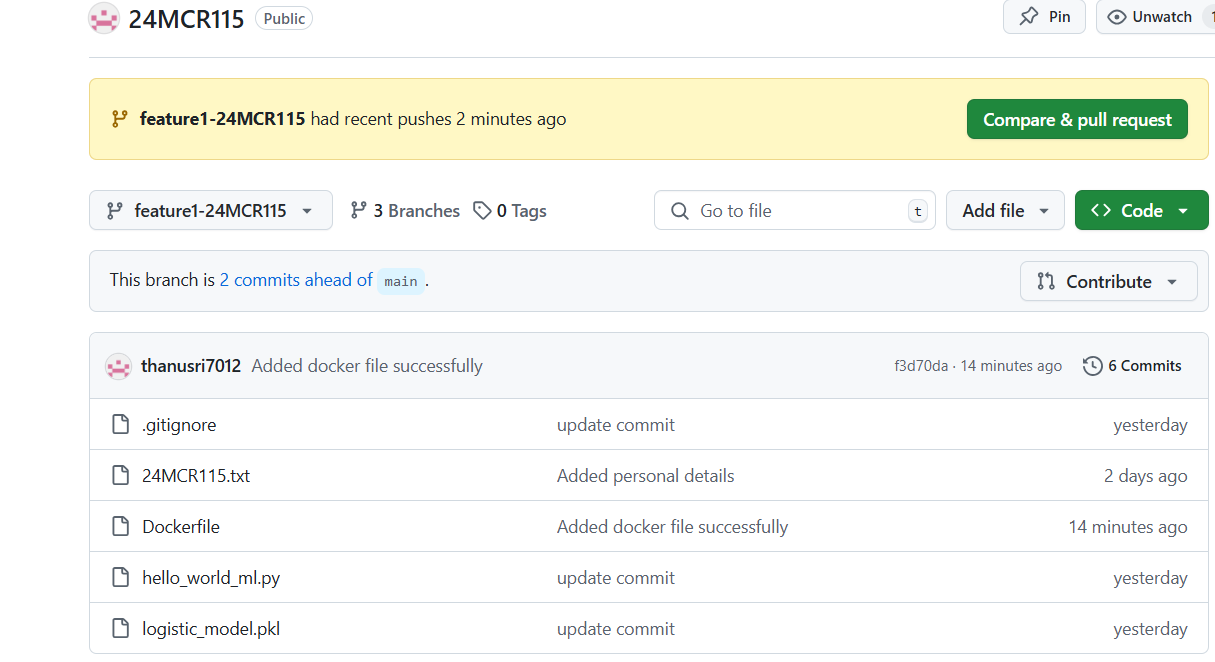Open Dockerfile row's Added docker file successfully message
The width and height of the screenshot is (1215, 662).
tap(673, 527)
